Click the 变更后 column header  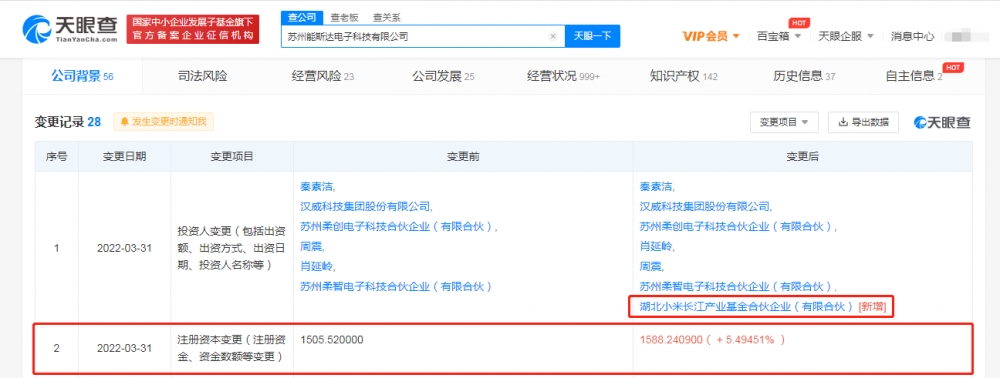[803, 156]
